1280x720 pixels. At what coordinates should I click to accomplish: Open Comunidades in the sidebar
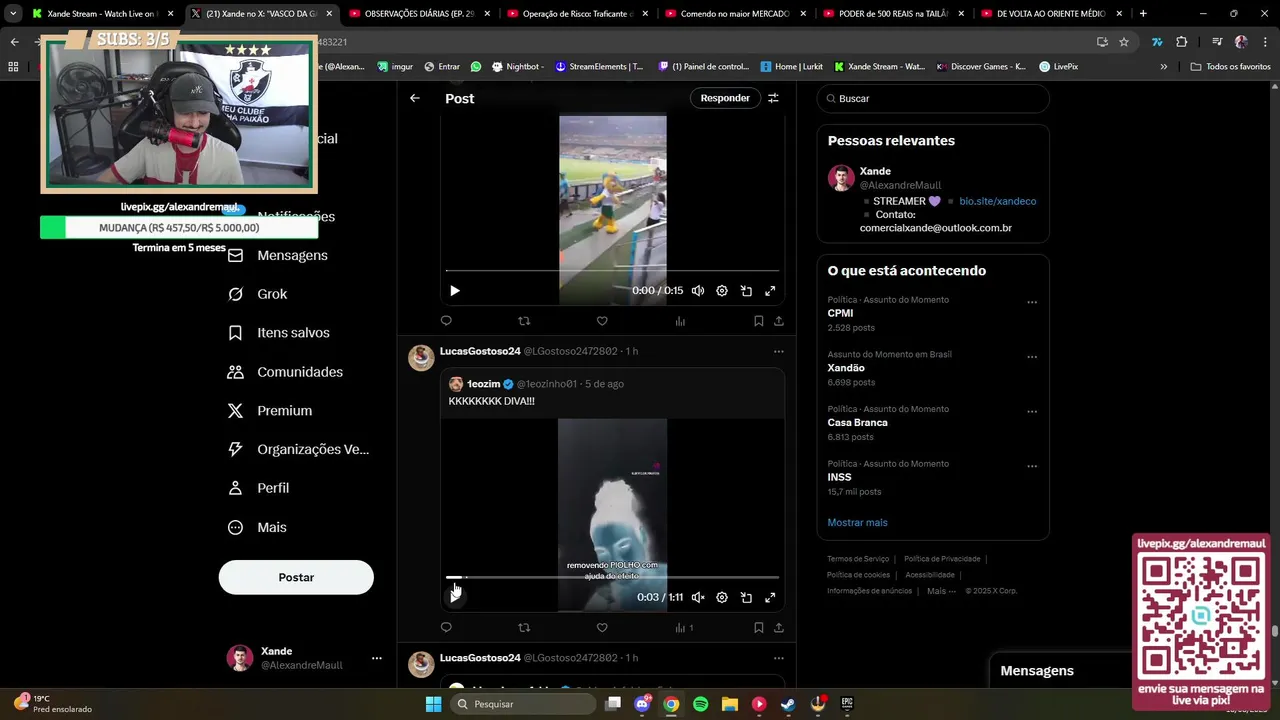(x=285, y=372)
